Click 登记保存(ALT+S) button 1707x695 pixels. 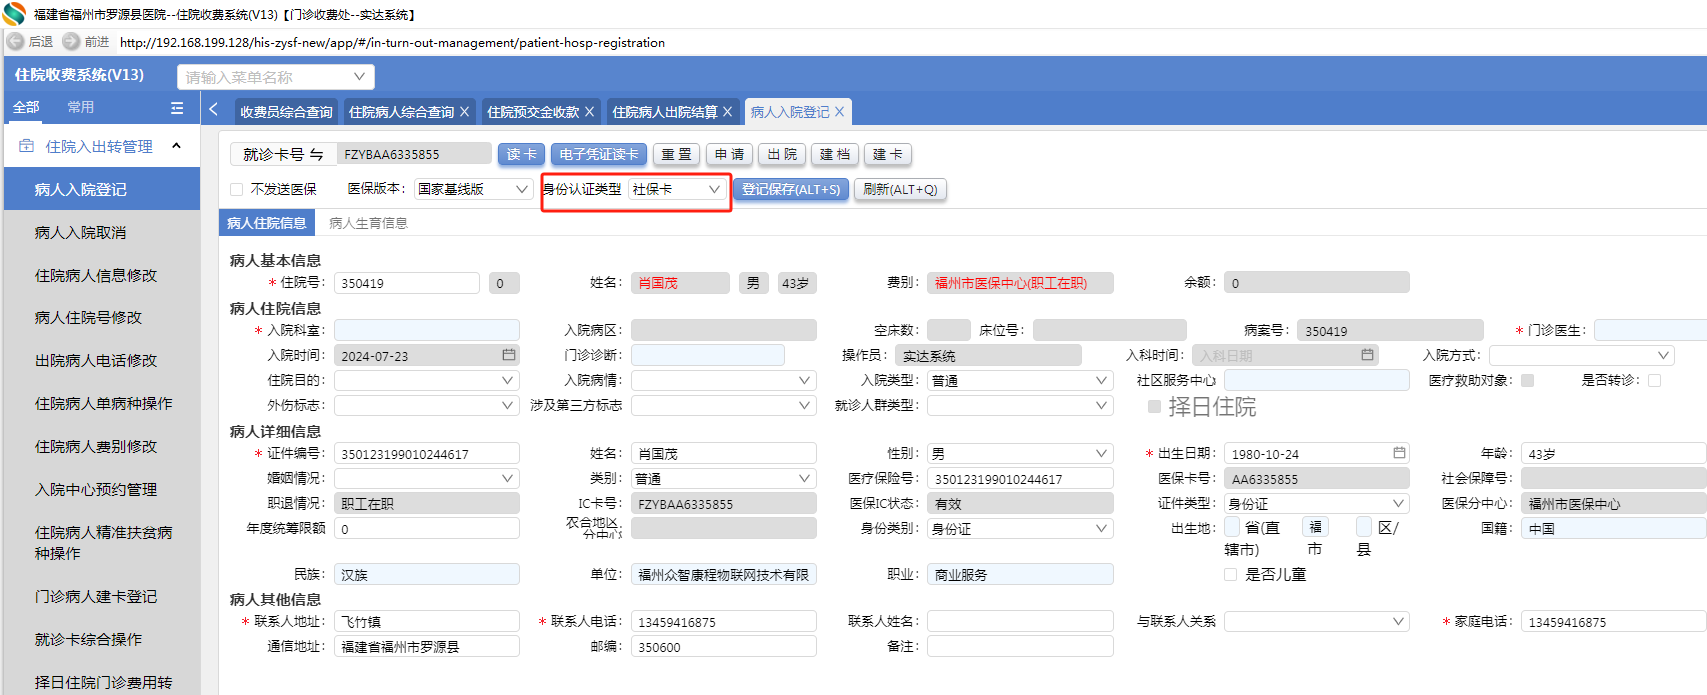click(x=791, y=189)
